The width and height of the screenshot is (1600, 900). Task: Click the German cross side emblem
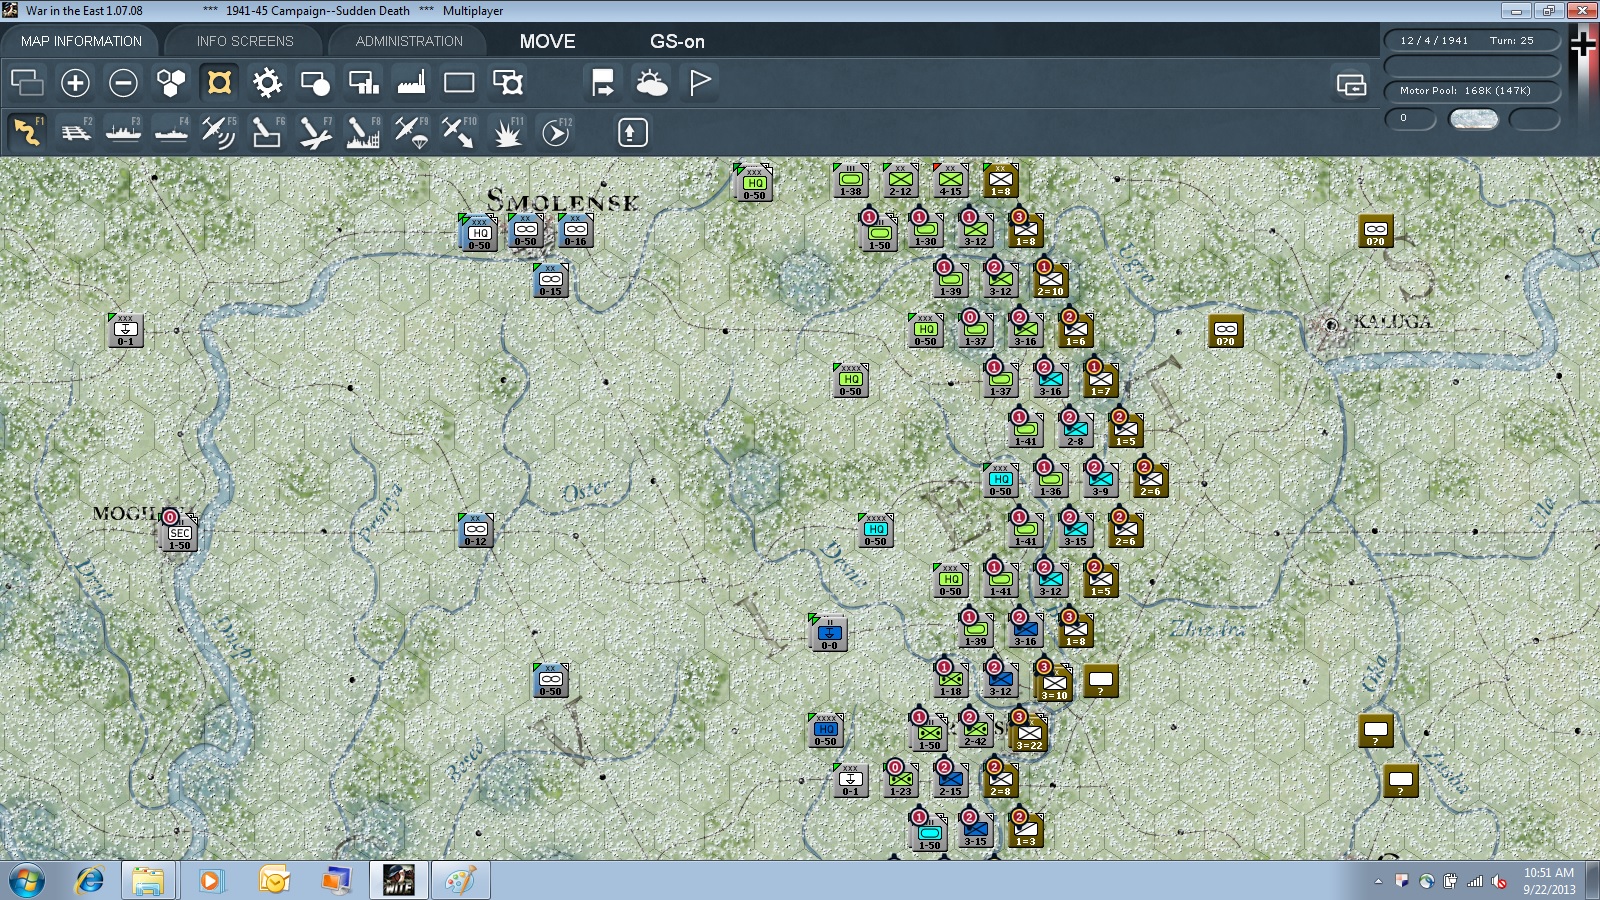pyautogui.click(x=1583, y=44)
